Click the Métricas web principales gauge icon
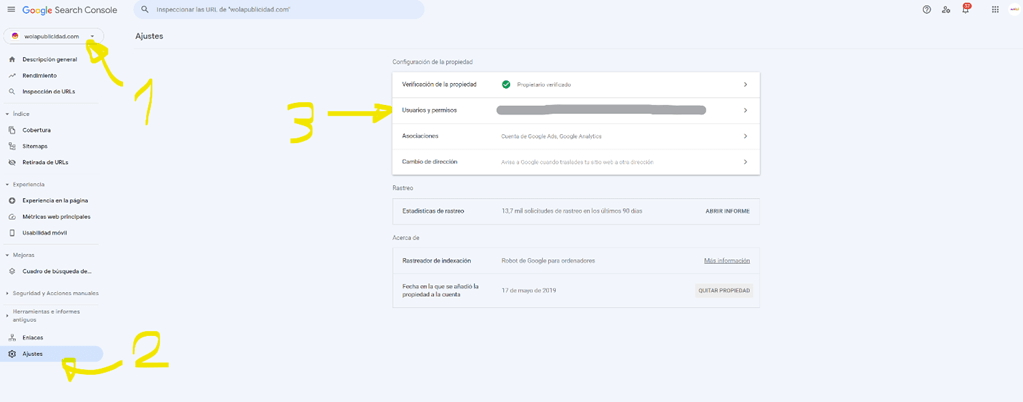The height and width of the screenshot is (402, 1023). [x=12, y=217]
